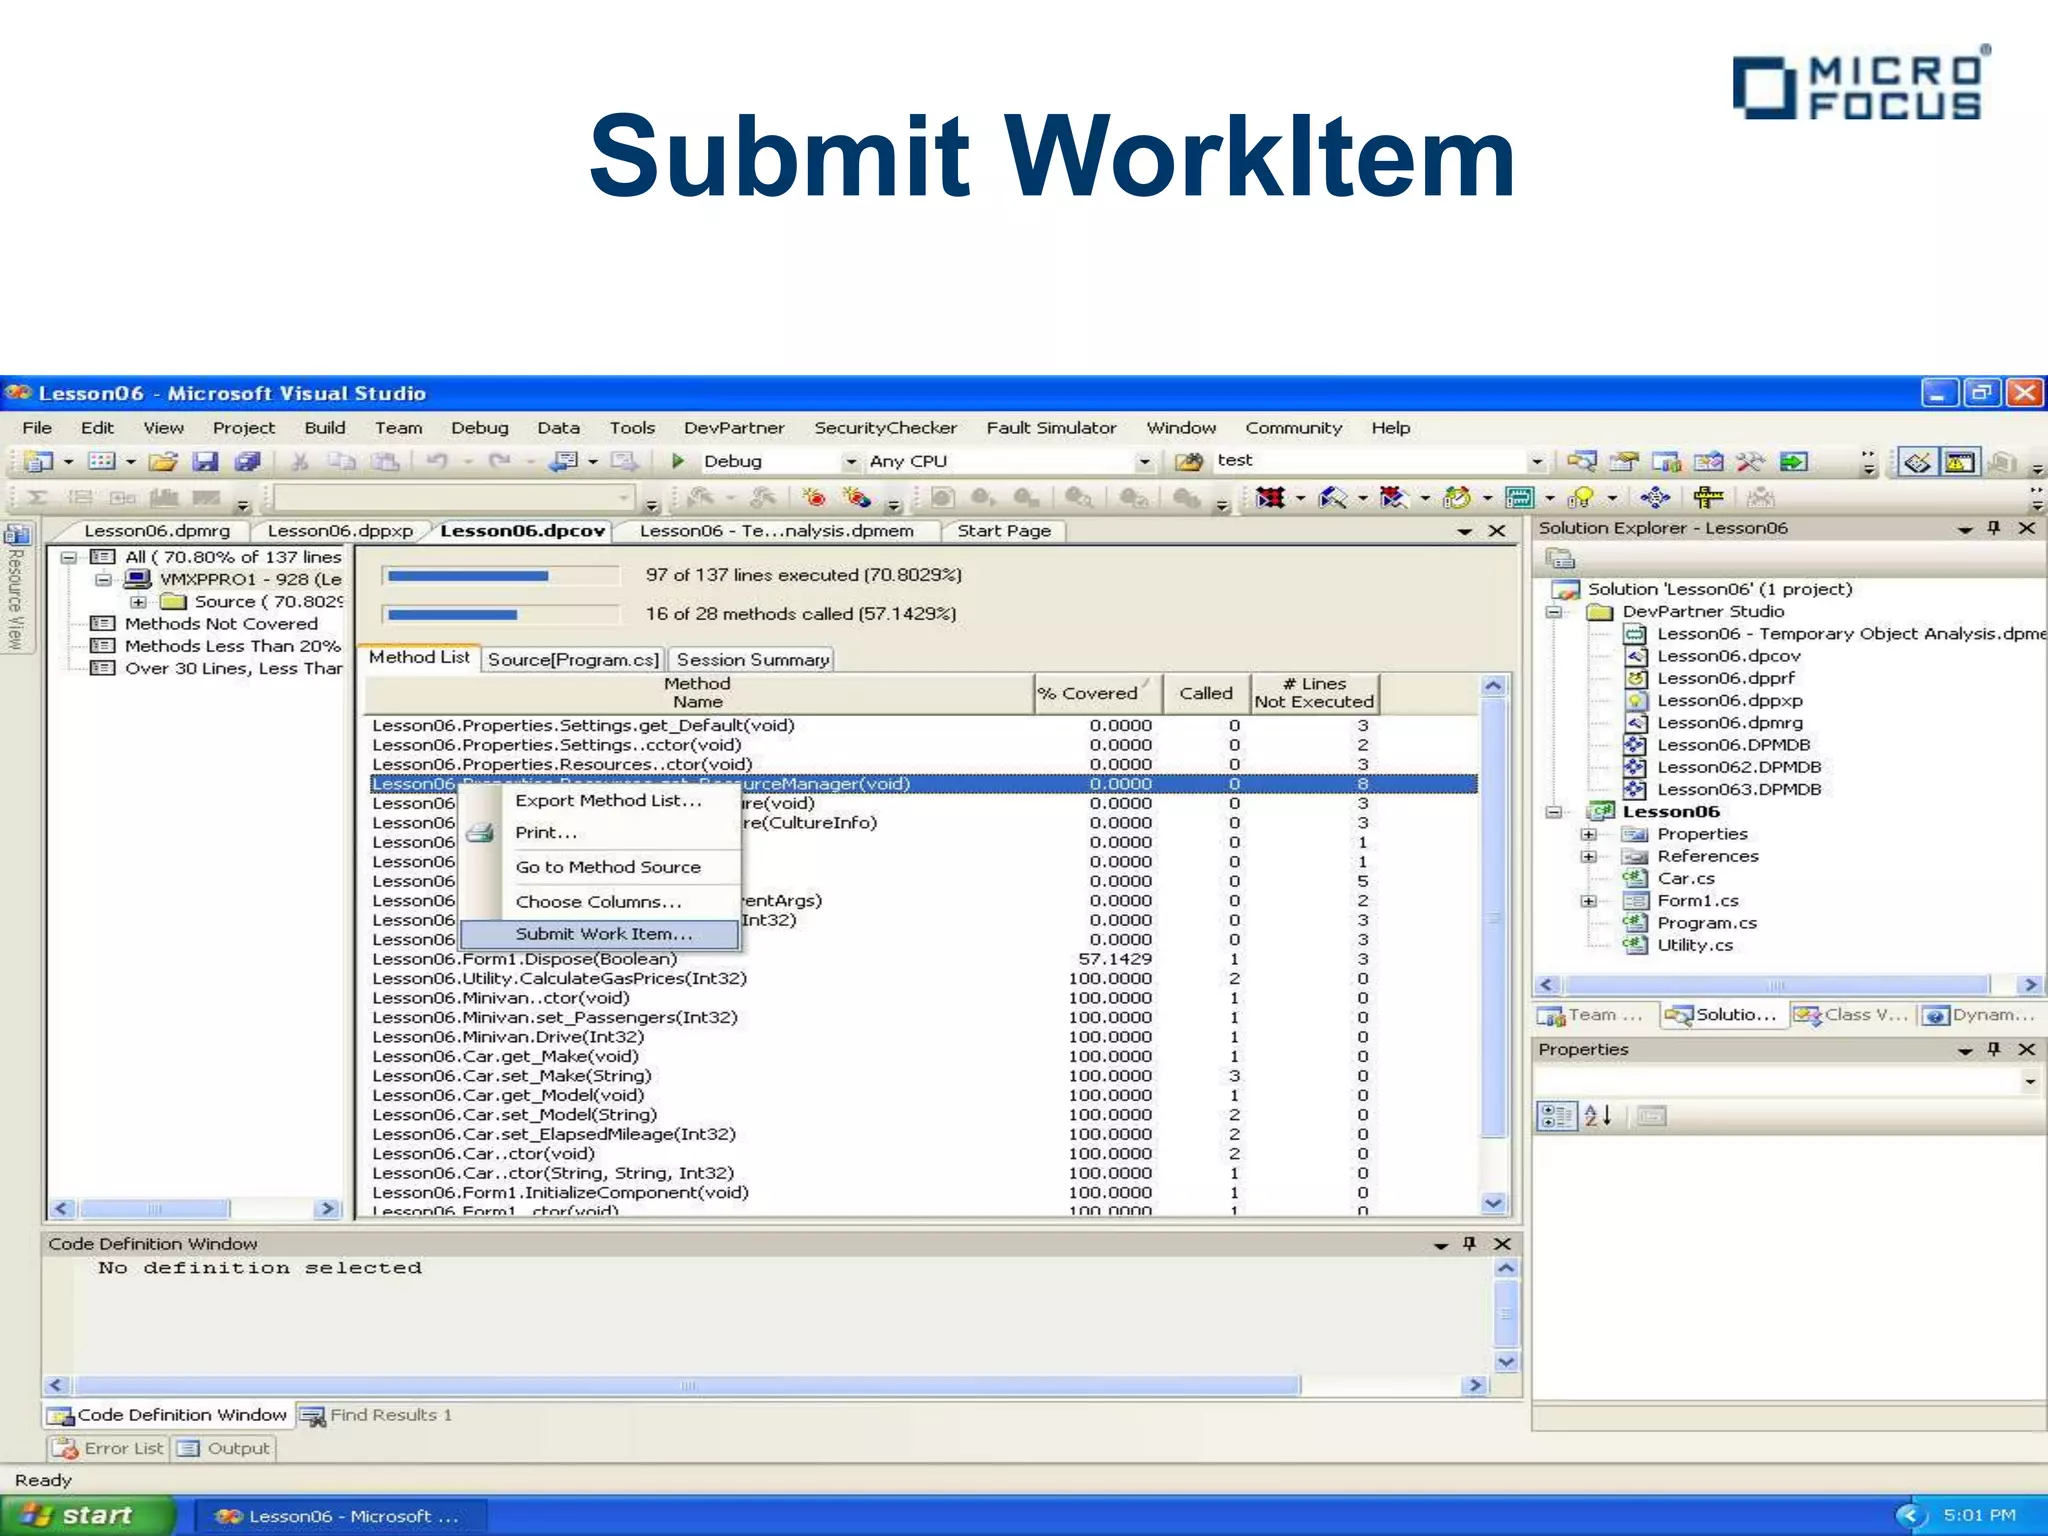Click the Save floppy disk icon

tap(205, 461)
